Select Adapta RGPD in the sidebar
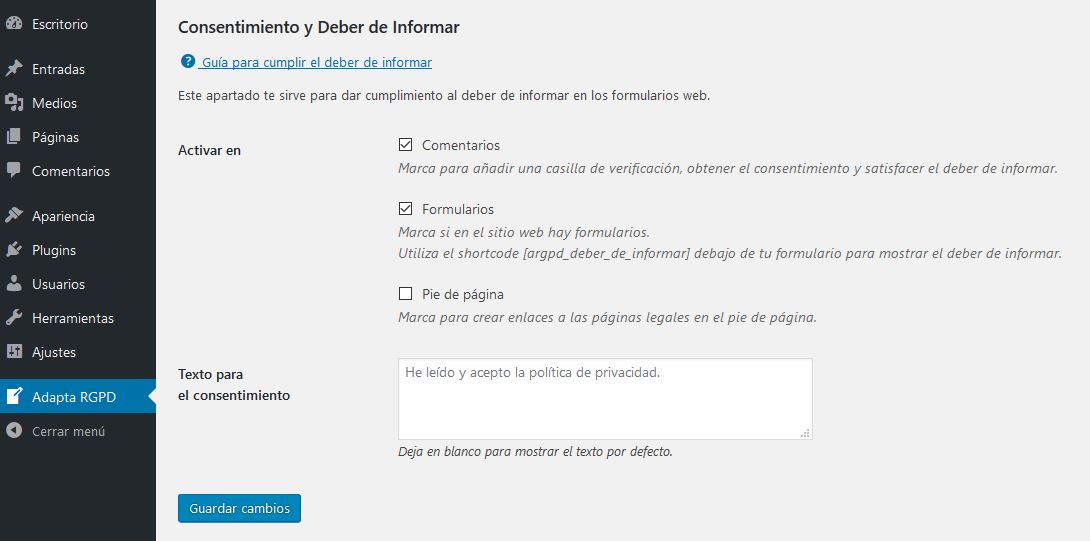The image size is (1090, 541). pos(74,397)
